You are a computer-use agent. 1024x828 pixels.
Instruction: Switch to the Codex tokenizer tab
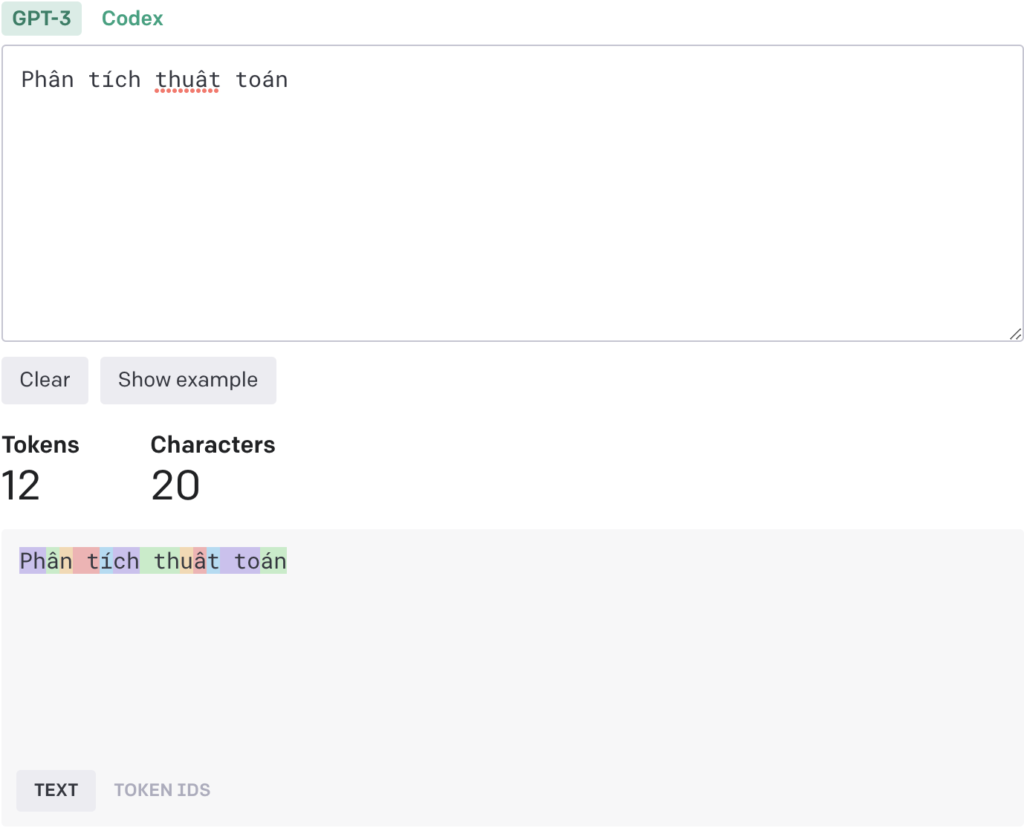pyautogui.click(x=131, y=18)
